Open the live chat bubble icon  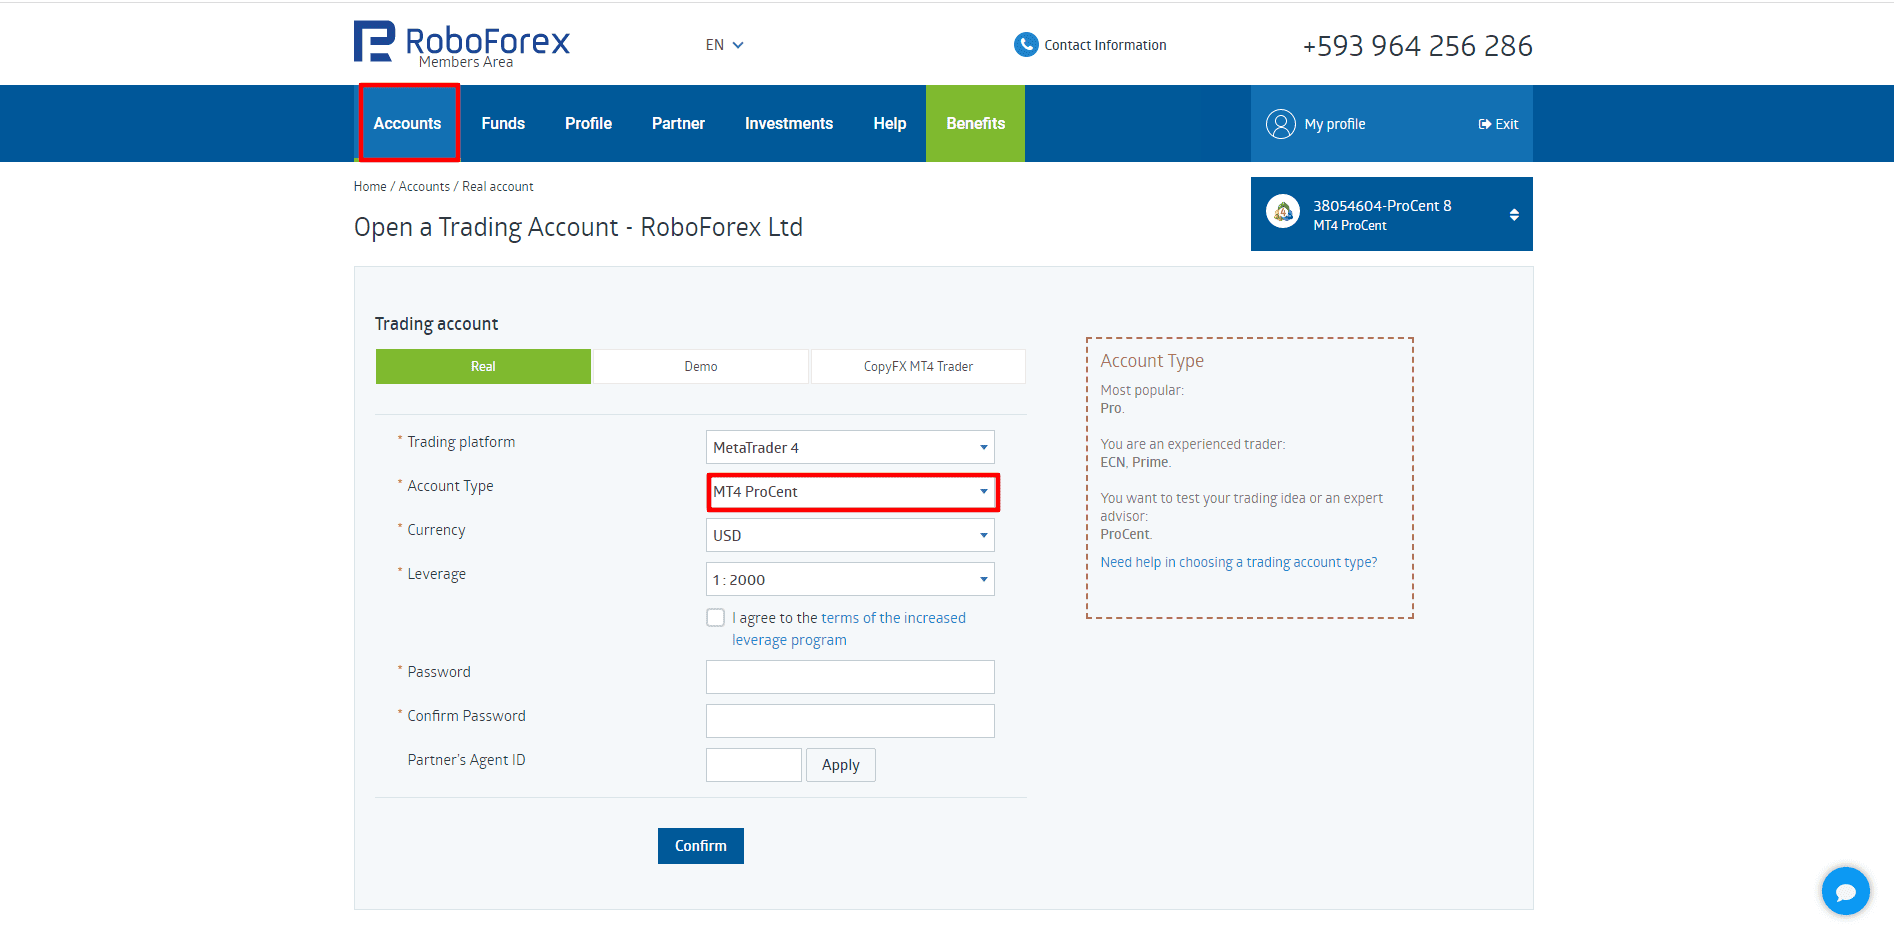[1845, 890]
